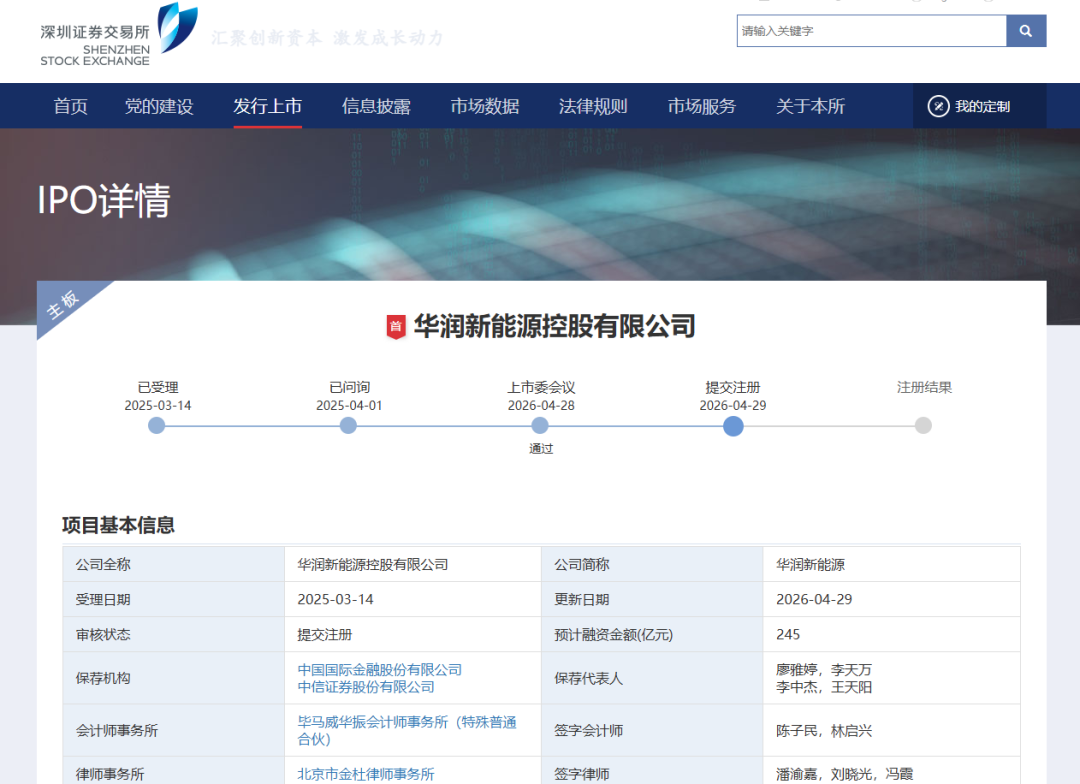Click the 项目基本信息 section heading
The image size is (1080, 784).
pyautogui.click(x=118, y=525)
